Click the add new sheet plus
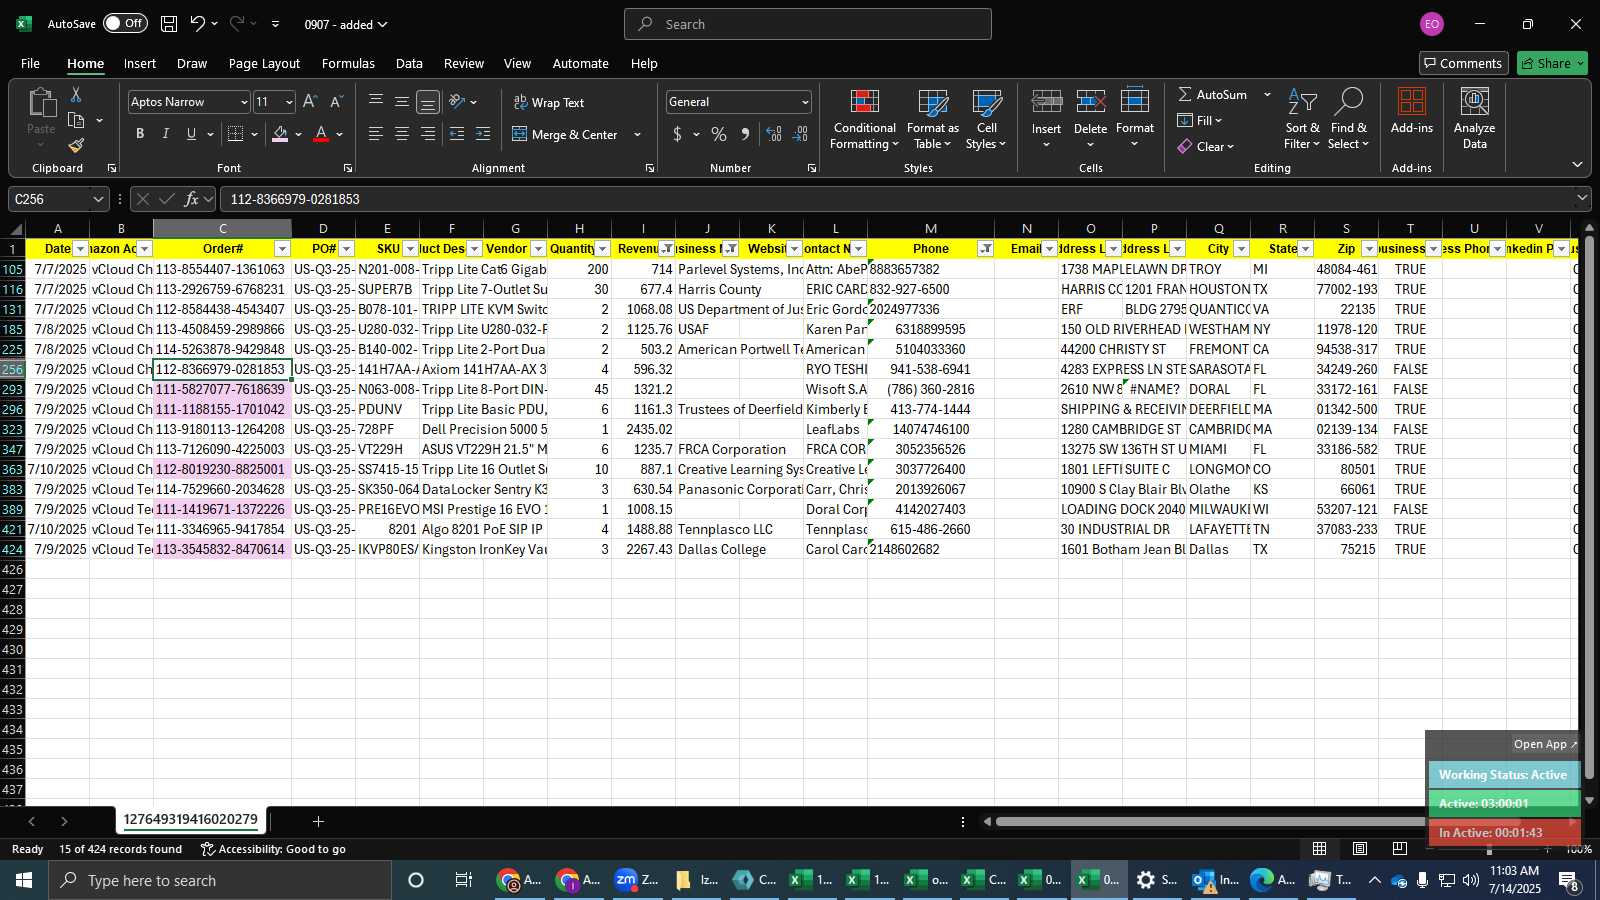 pos(318,821)
